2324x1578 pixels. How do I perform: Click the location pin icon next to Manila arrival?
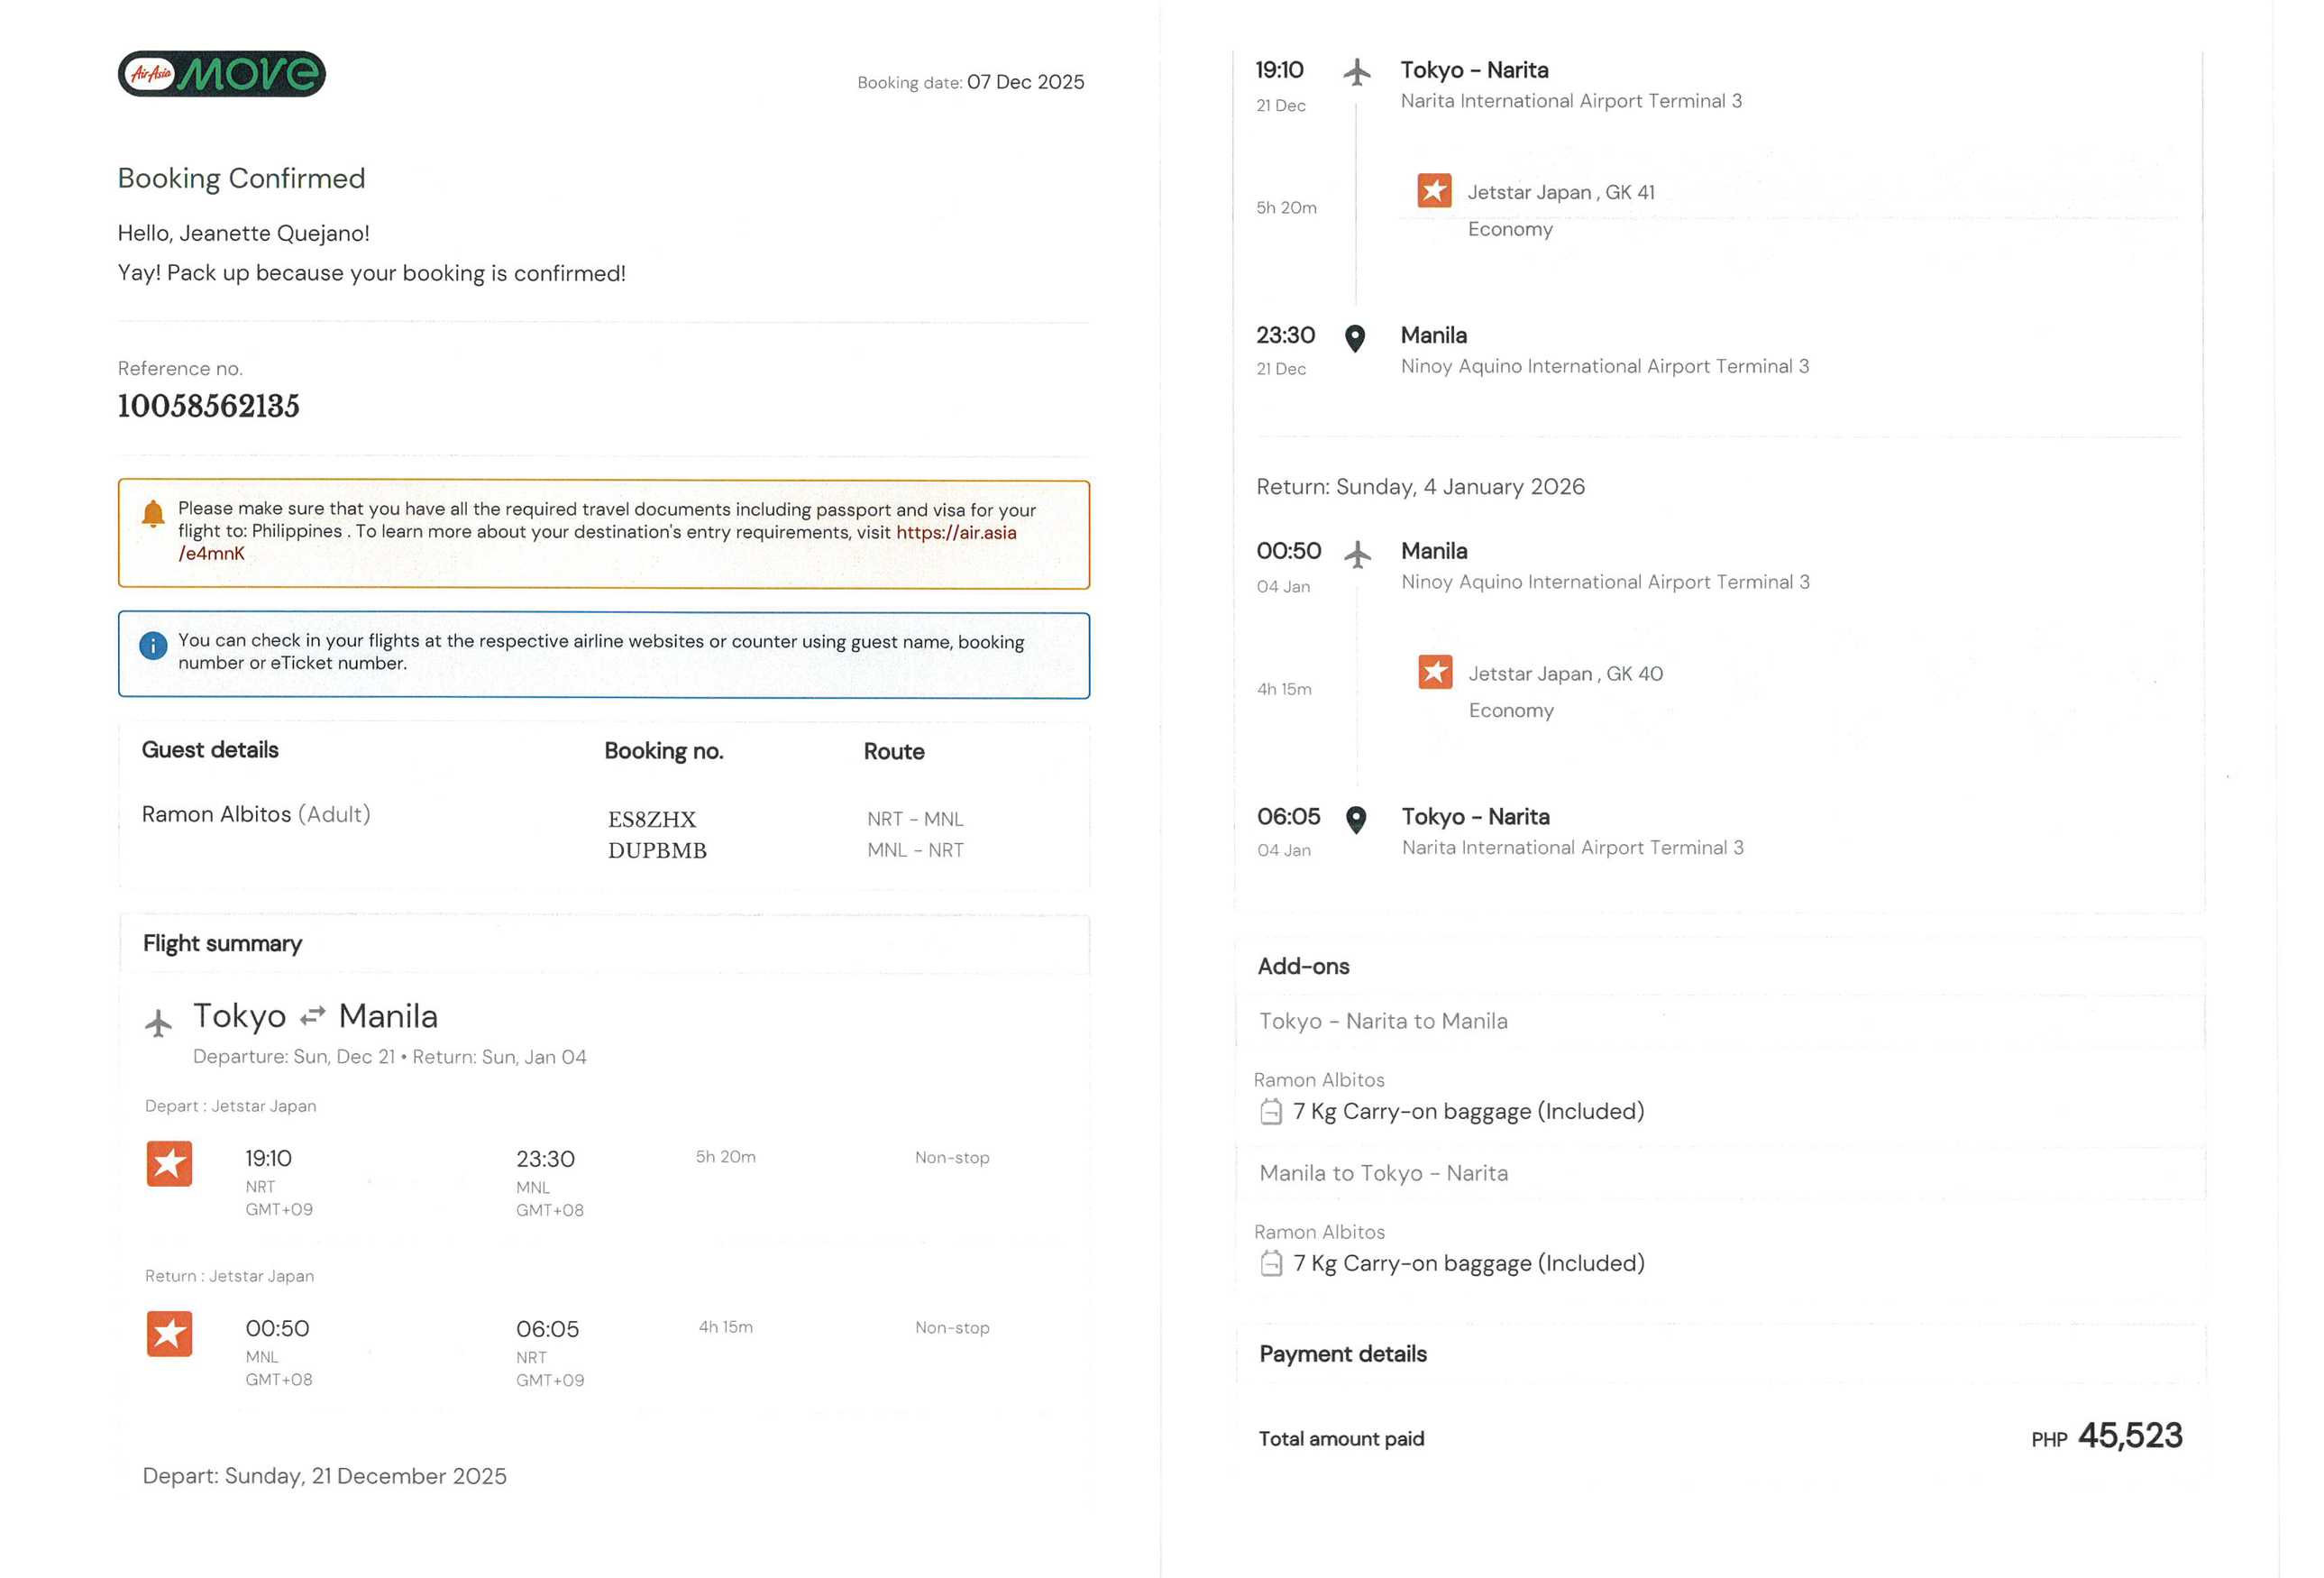[x=1355, y=338]
